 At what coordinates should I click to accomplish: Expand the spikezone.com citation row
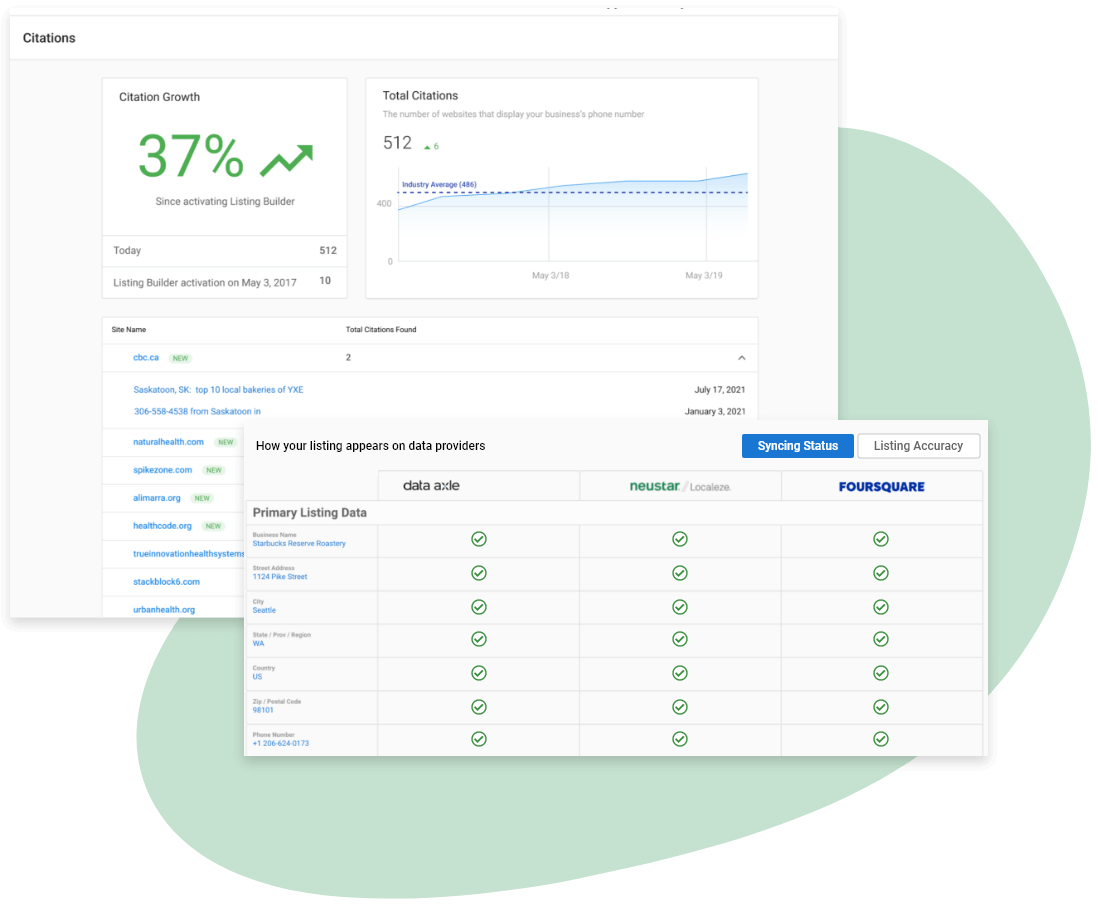[161, 470]
